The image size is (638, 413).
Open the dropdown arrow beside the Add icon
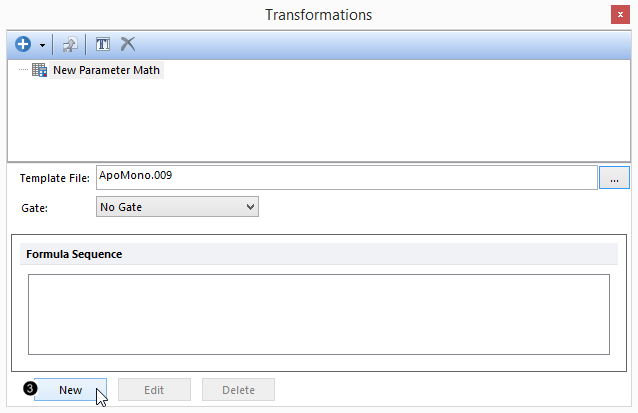click(42, 46)
